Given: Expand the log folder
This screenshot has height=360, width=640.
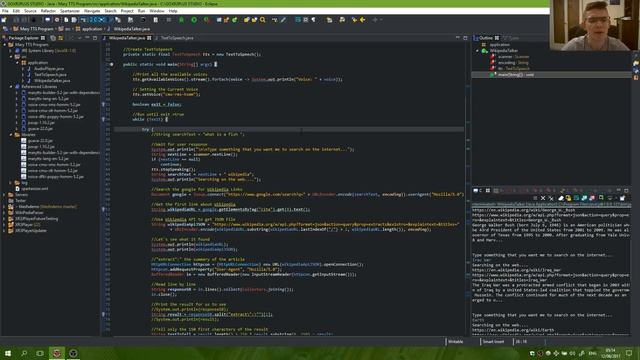Looking at the screenshot, I should [x=11, y=183].
